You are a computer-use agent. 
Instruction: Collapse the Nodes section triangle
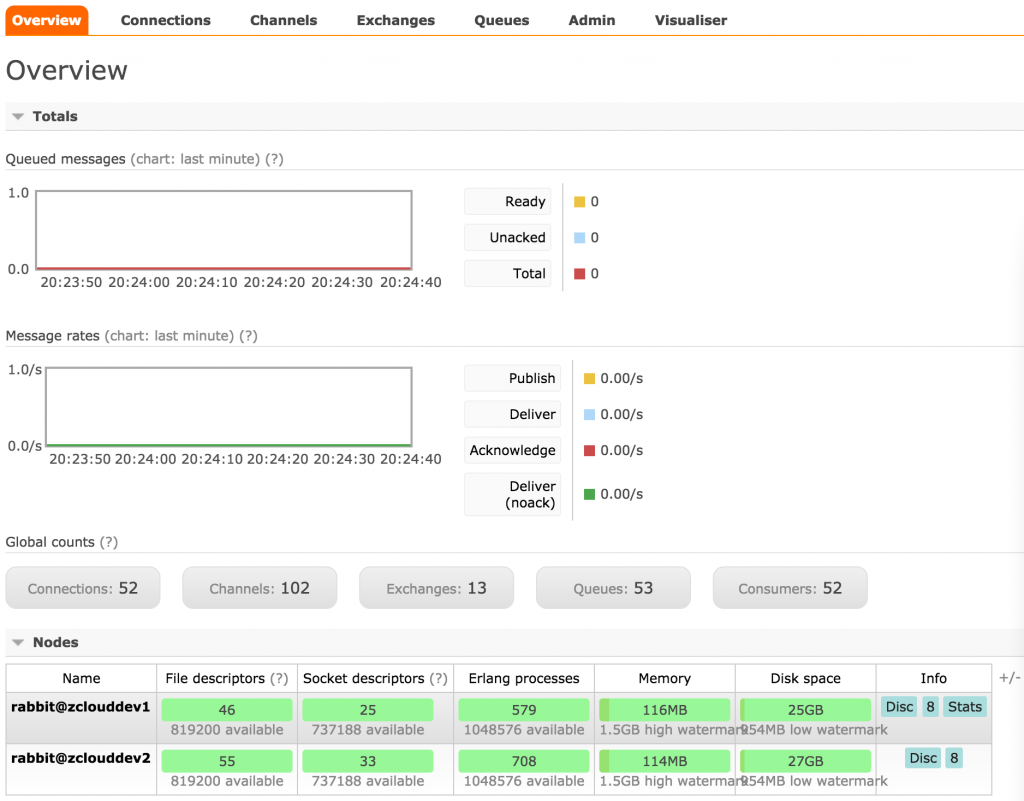pyautogui.click(x=18, y=642)
